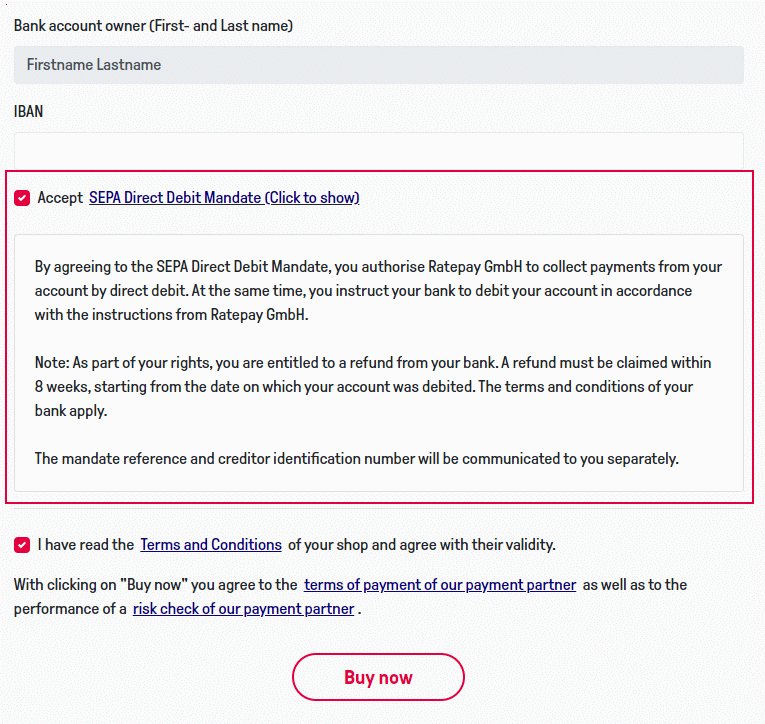Image resolution: width=765 pixels, height=724 pixels.
Task: Uncheck the Accept SEPA mandate checkbox
Action: click(22, 198)
